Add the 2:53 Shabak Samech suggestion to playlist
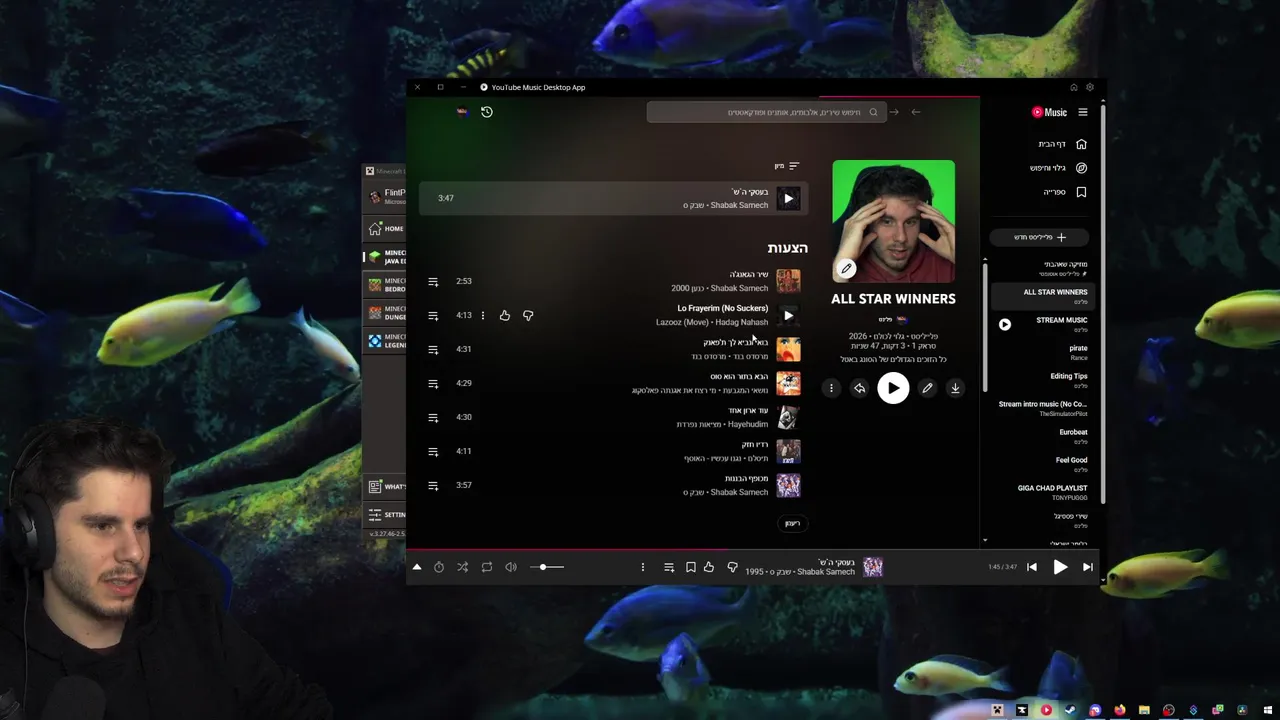1280x720 pixels. pos(433,282)
